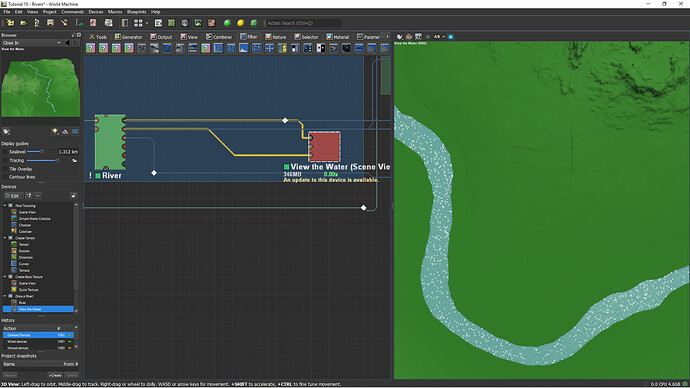Image resolution: width=690 pixels, height=388 pixels.
Task: Toggle green status square beside River label
Action: tap(98, 176)
